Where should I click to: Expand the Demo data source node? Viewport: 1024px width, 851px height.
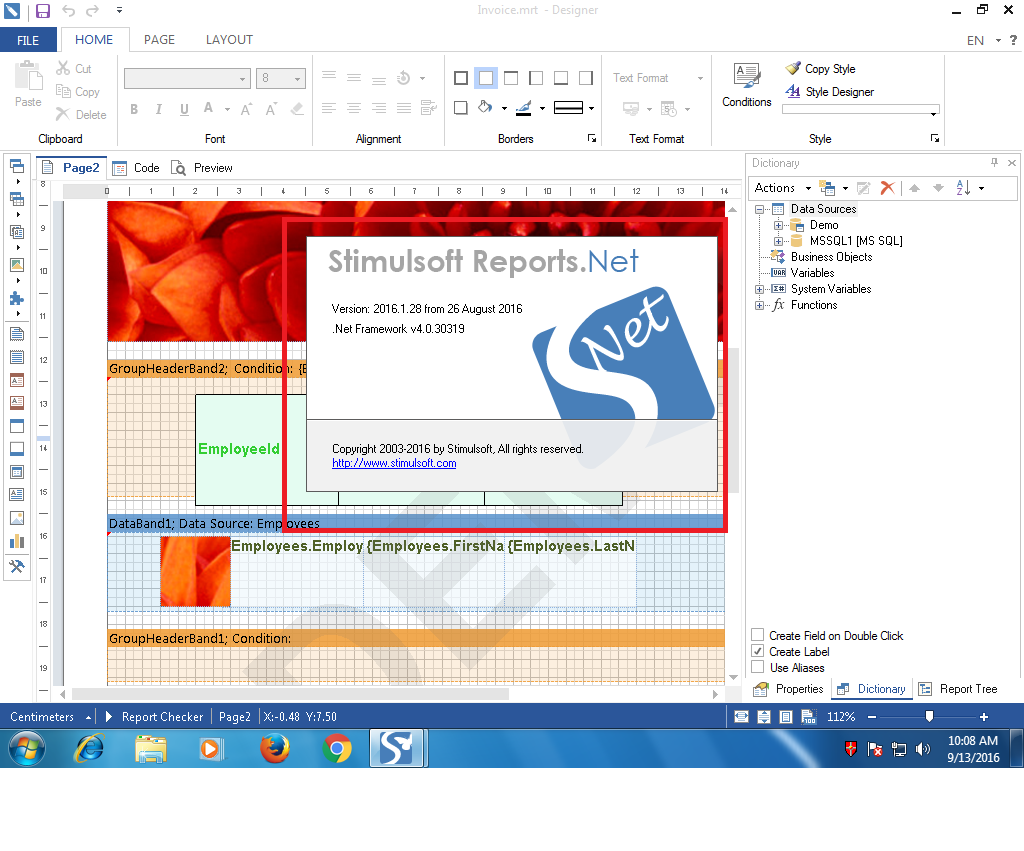778,225
